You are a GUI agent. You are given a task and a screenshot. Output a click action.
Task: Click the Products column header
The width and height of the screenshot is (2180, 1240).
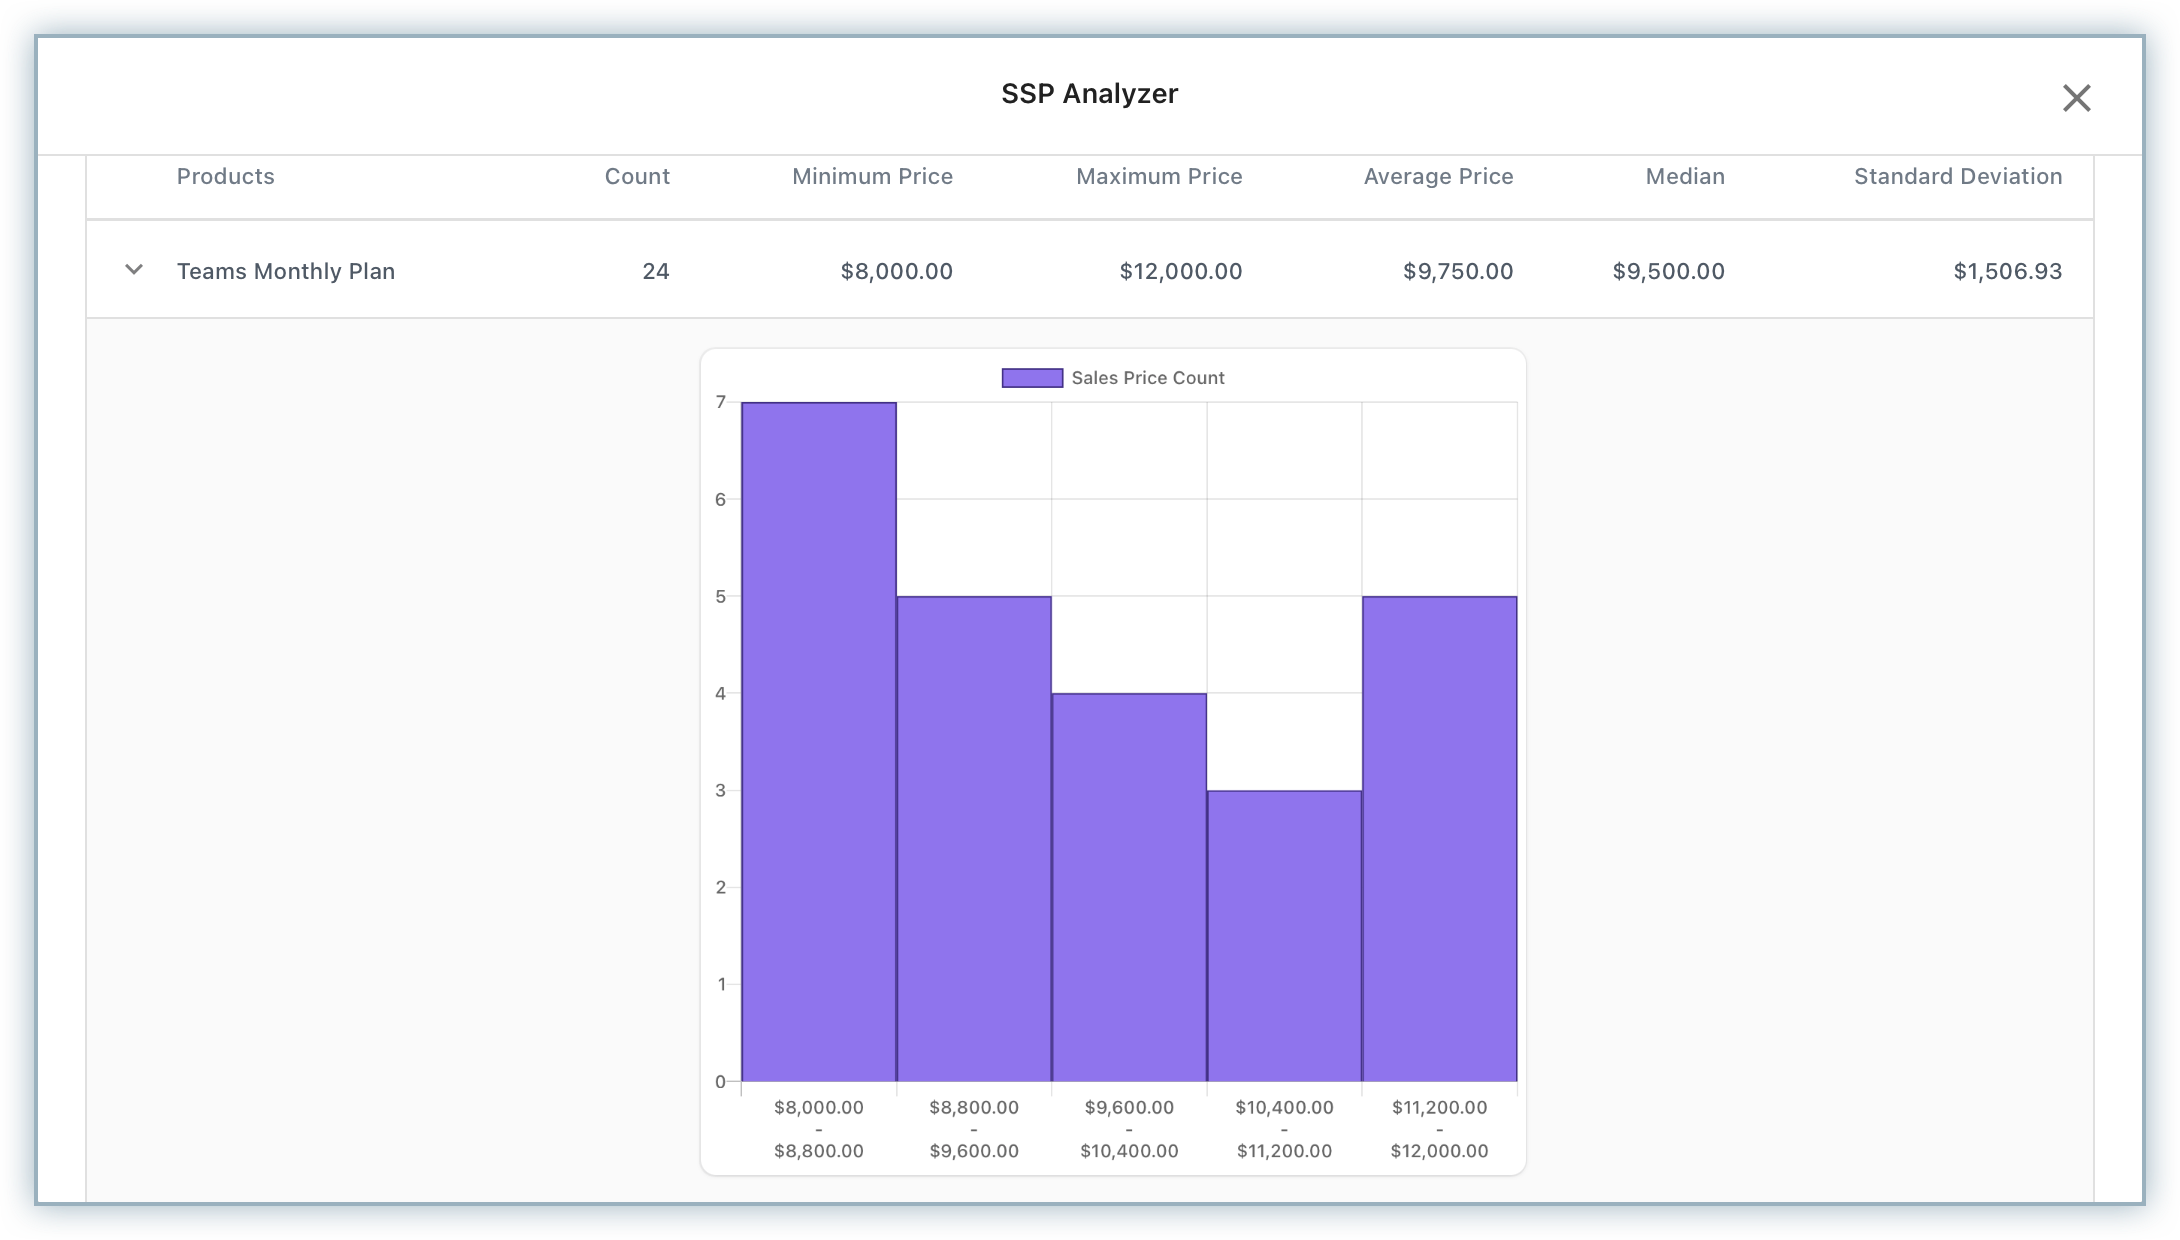click(x=225, y=177)
